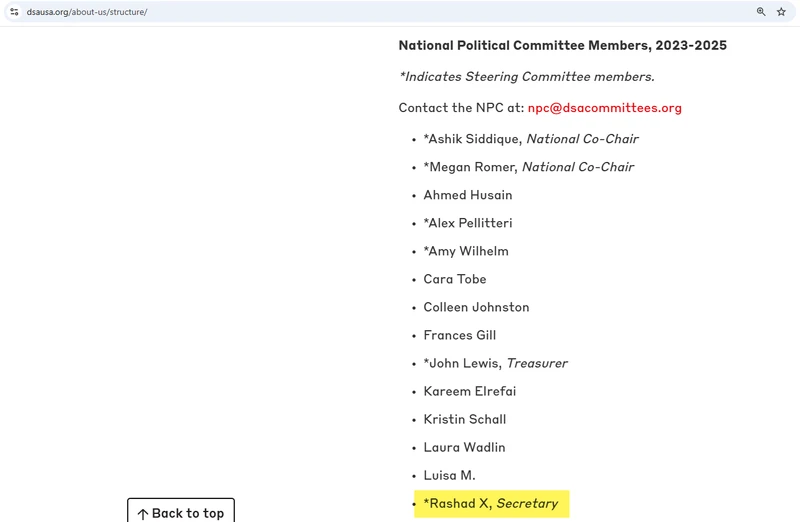Click the Alex Pellitteri list item

tap(467, 223)
